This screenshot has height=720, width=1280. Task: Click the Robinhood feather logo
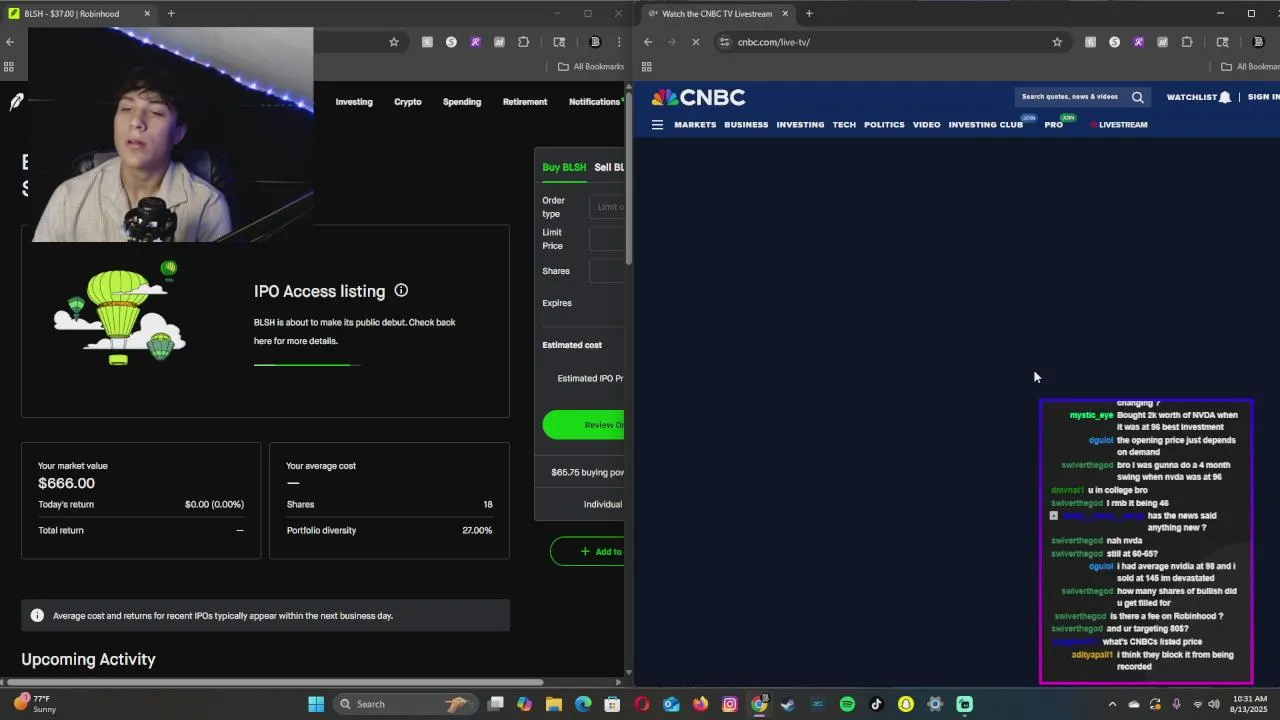(x=16, y=102)
